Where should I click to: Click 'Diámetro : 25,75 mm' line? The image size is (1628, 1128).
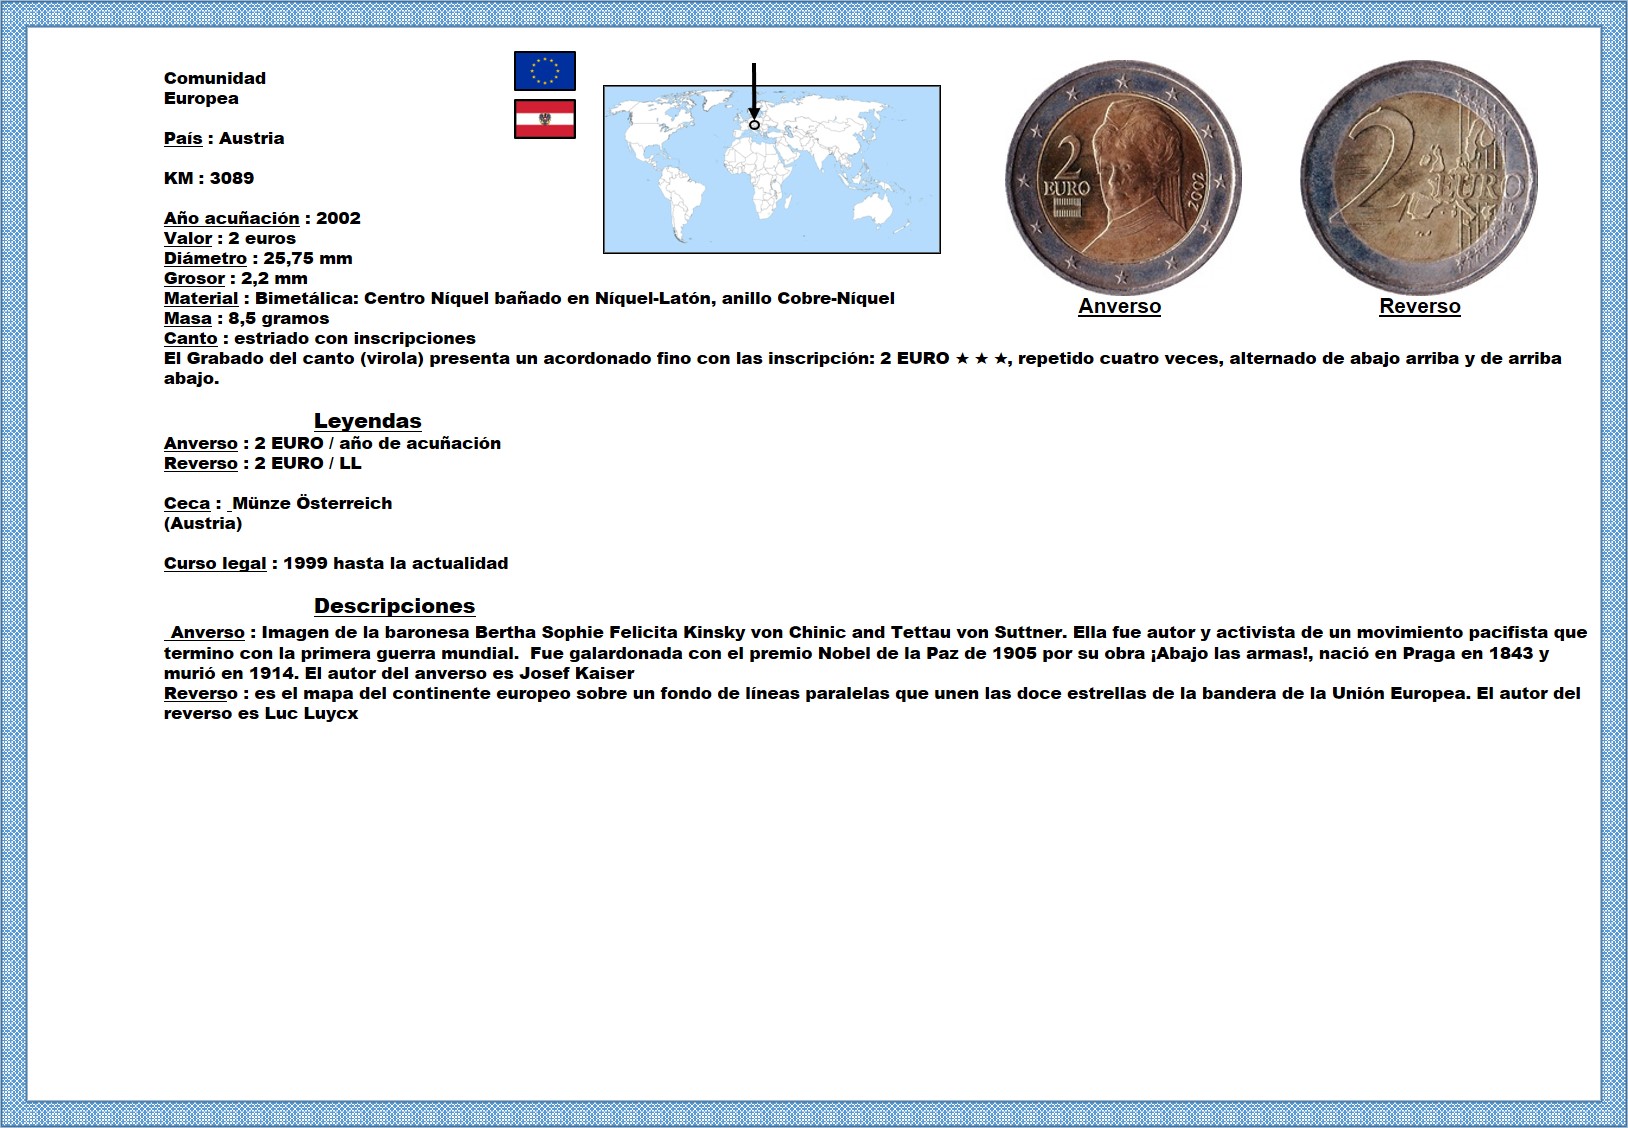point(258,258)
